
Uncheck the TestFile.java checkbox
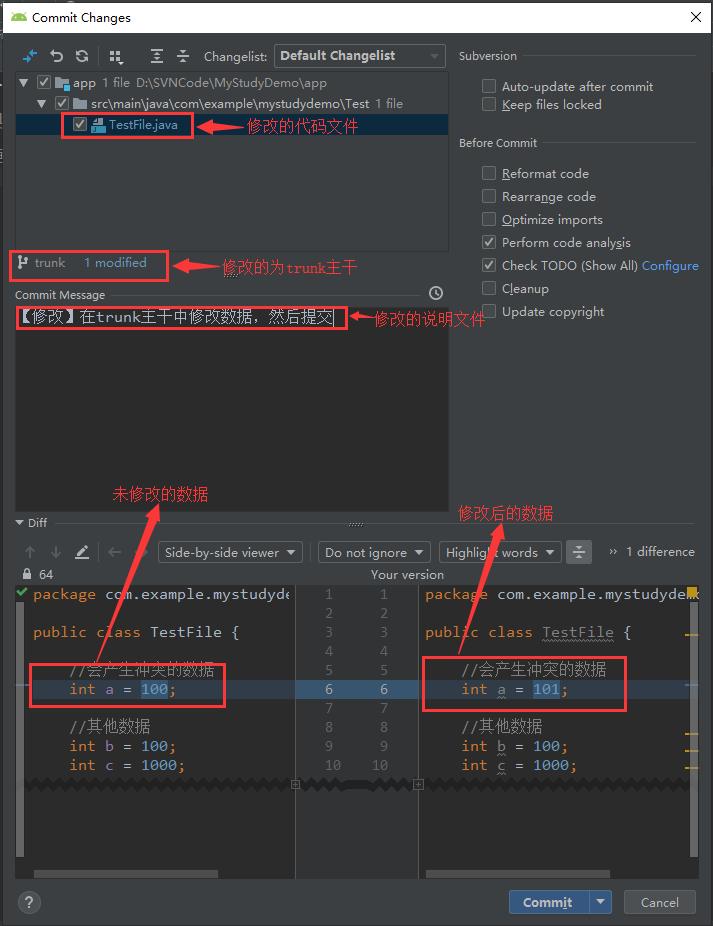point(80,124)
